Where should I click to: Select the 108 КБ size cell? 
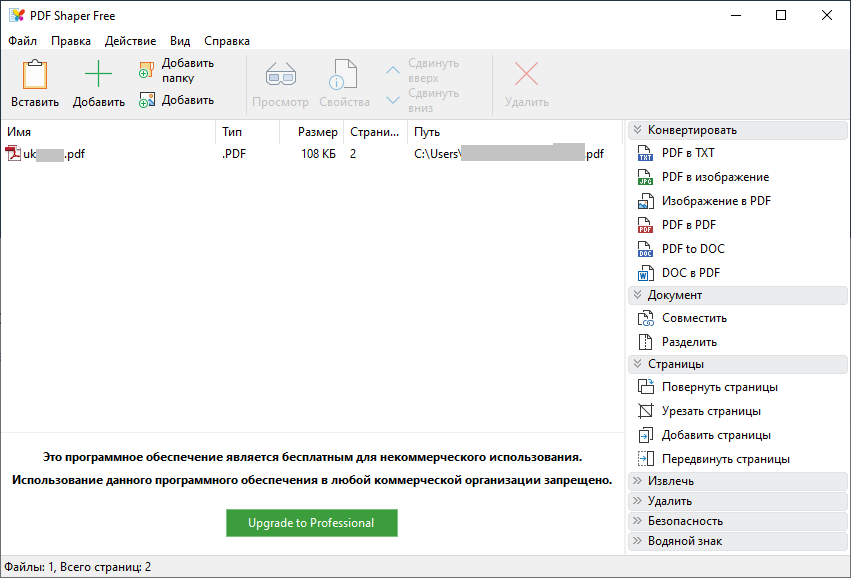(318, 154)
